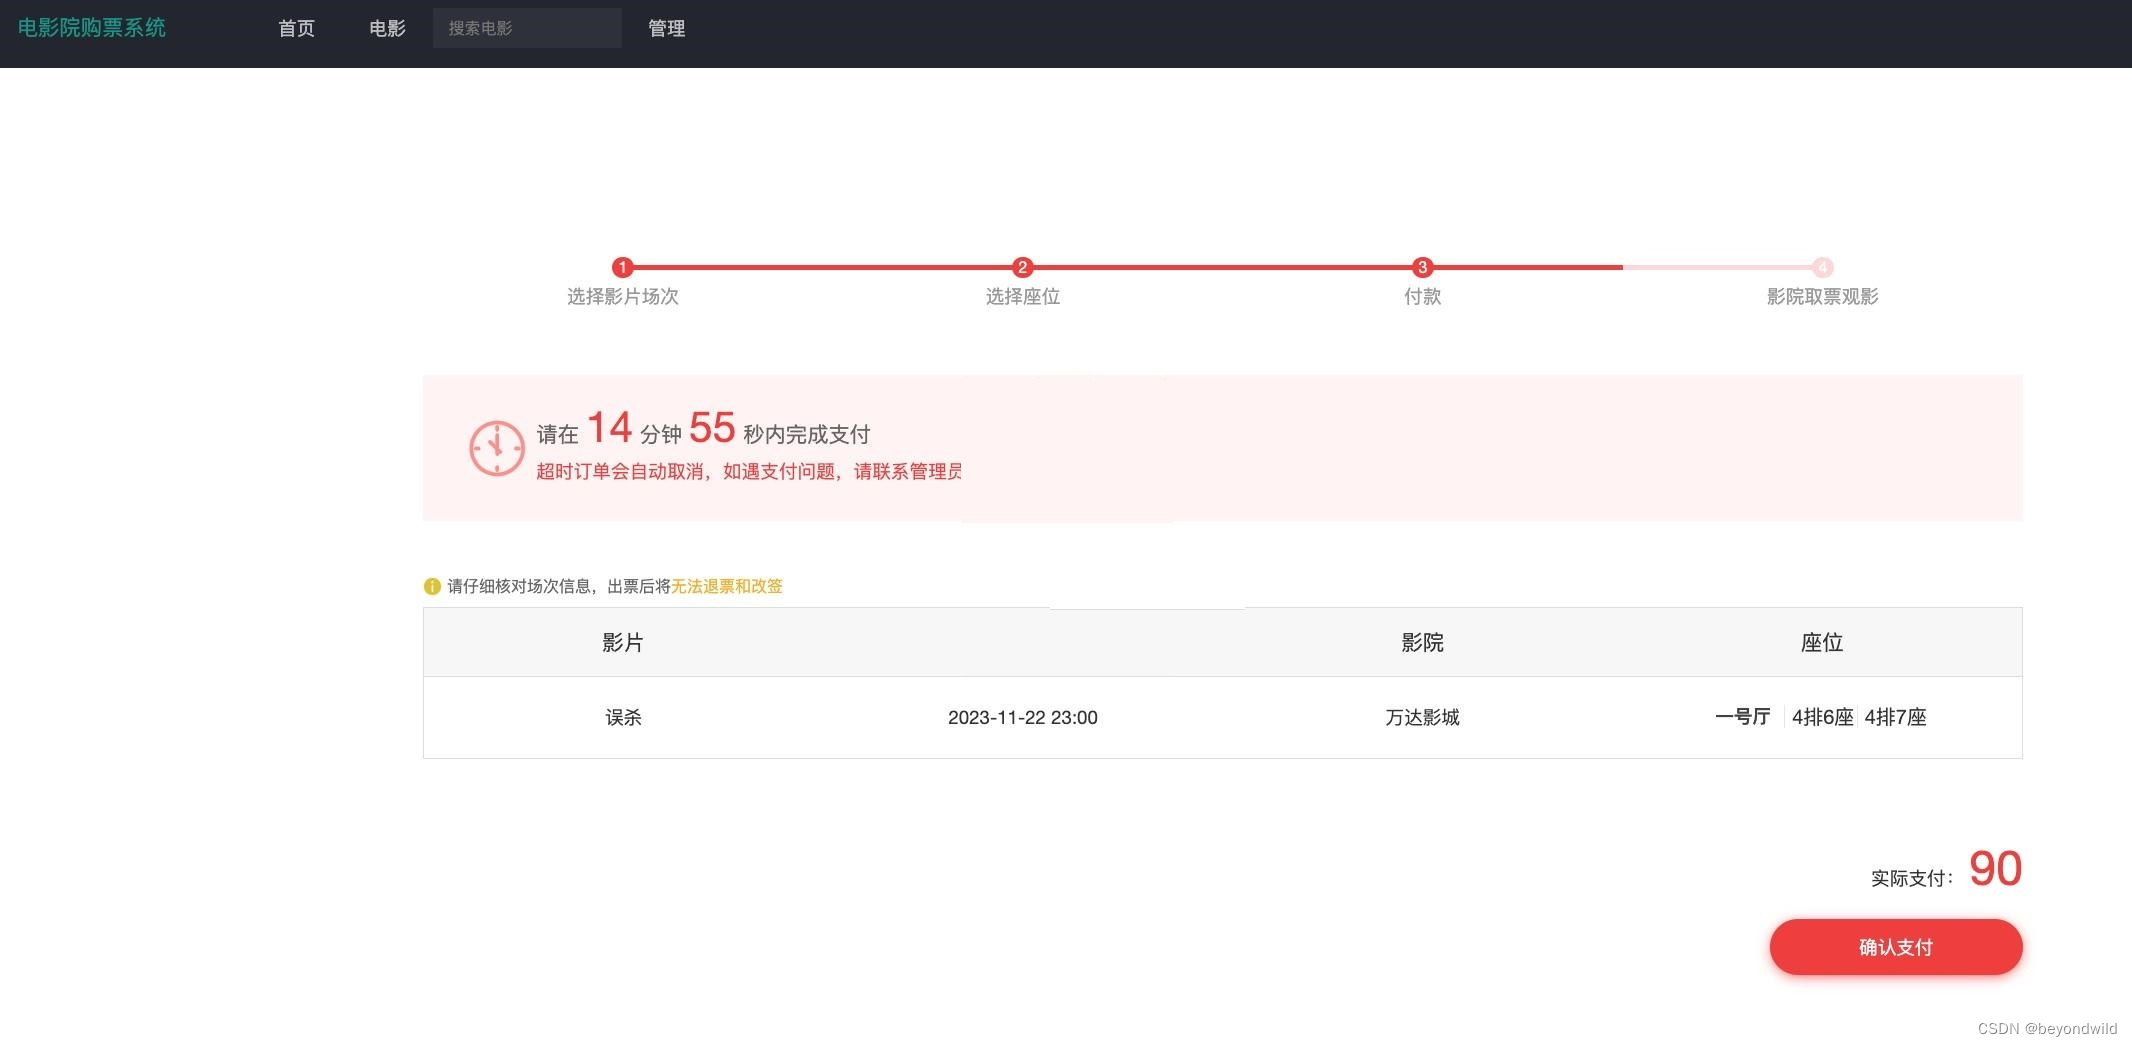Click the 搜索电影 search input field
Viewport: 2132px width, 1046px height.
(x=527, y=27)
